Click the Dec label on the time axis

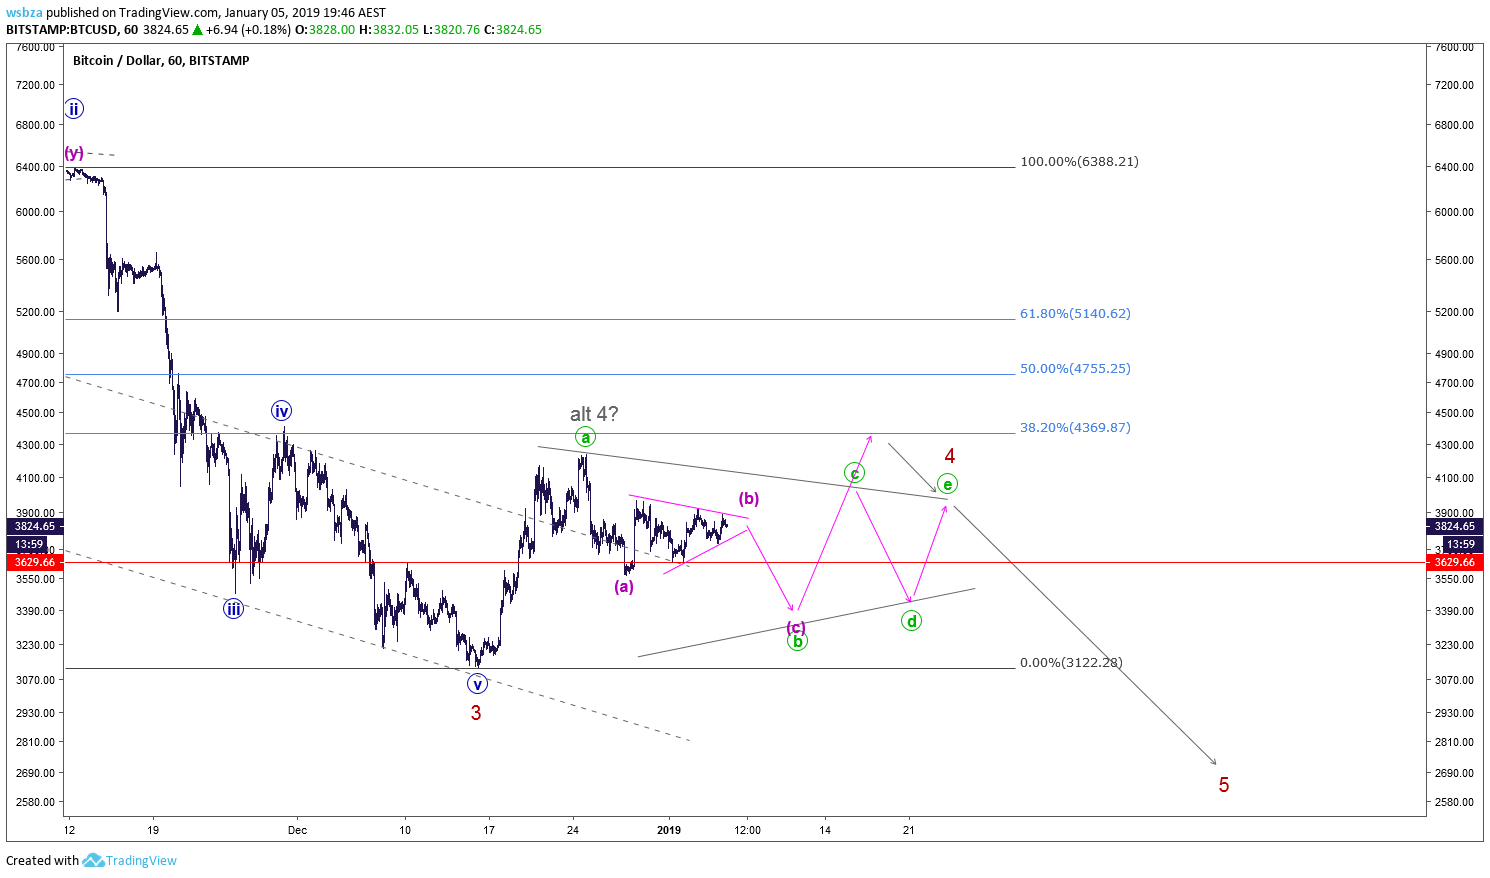coord(297,830)
